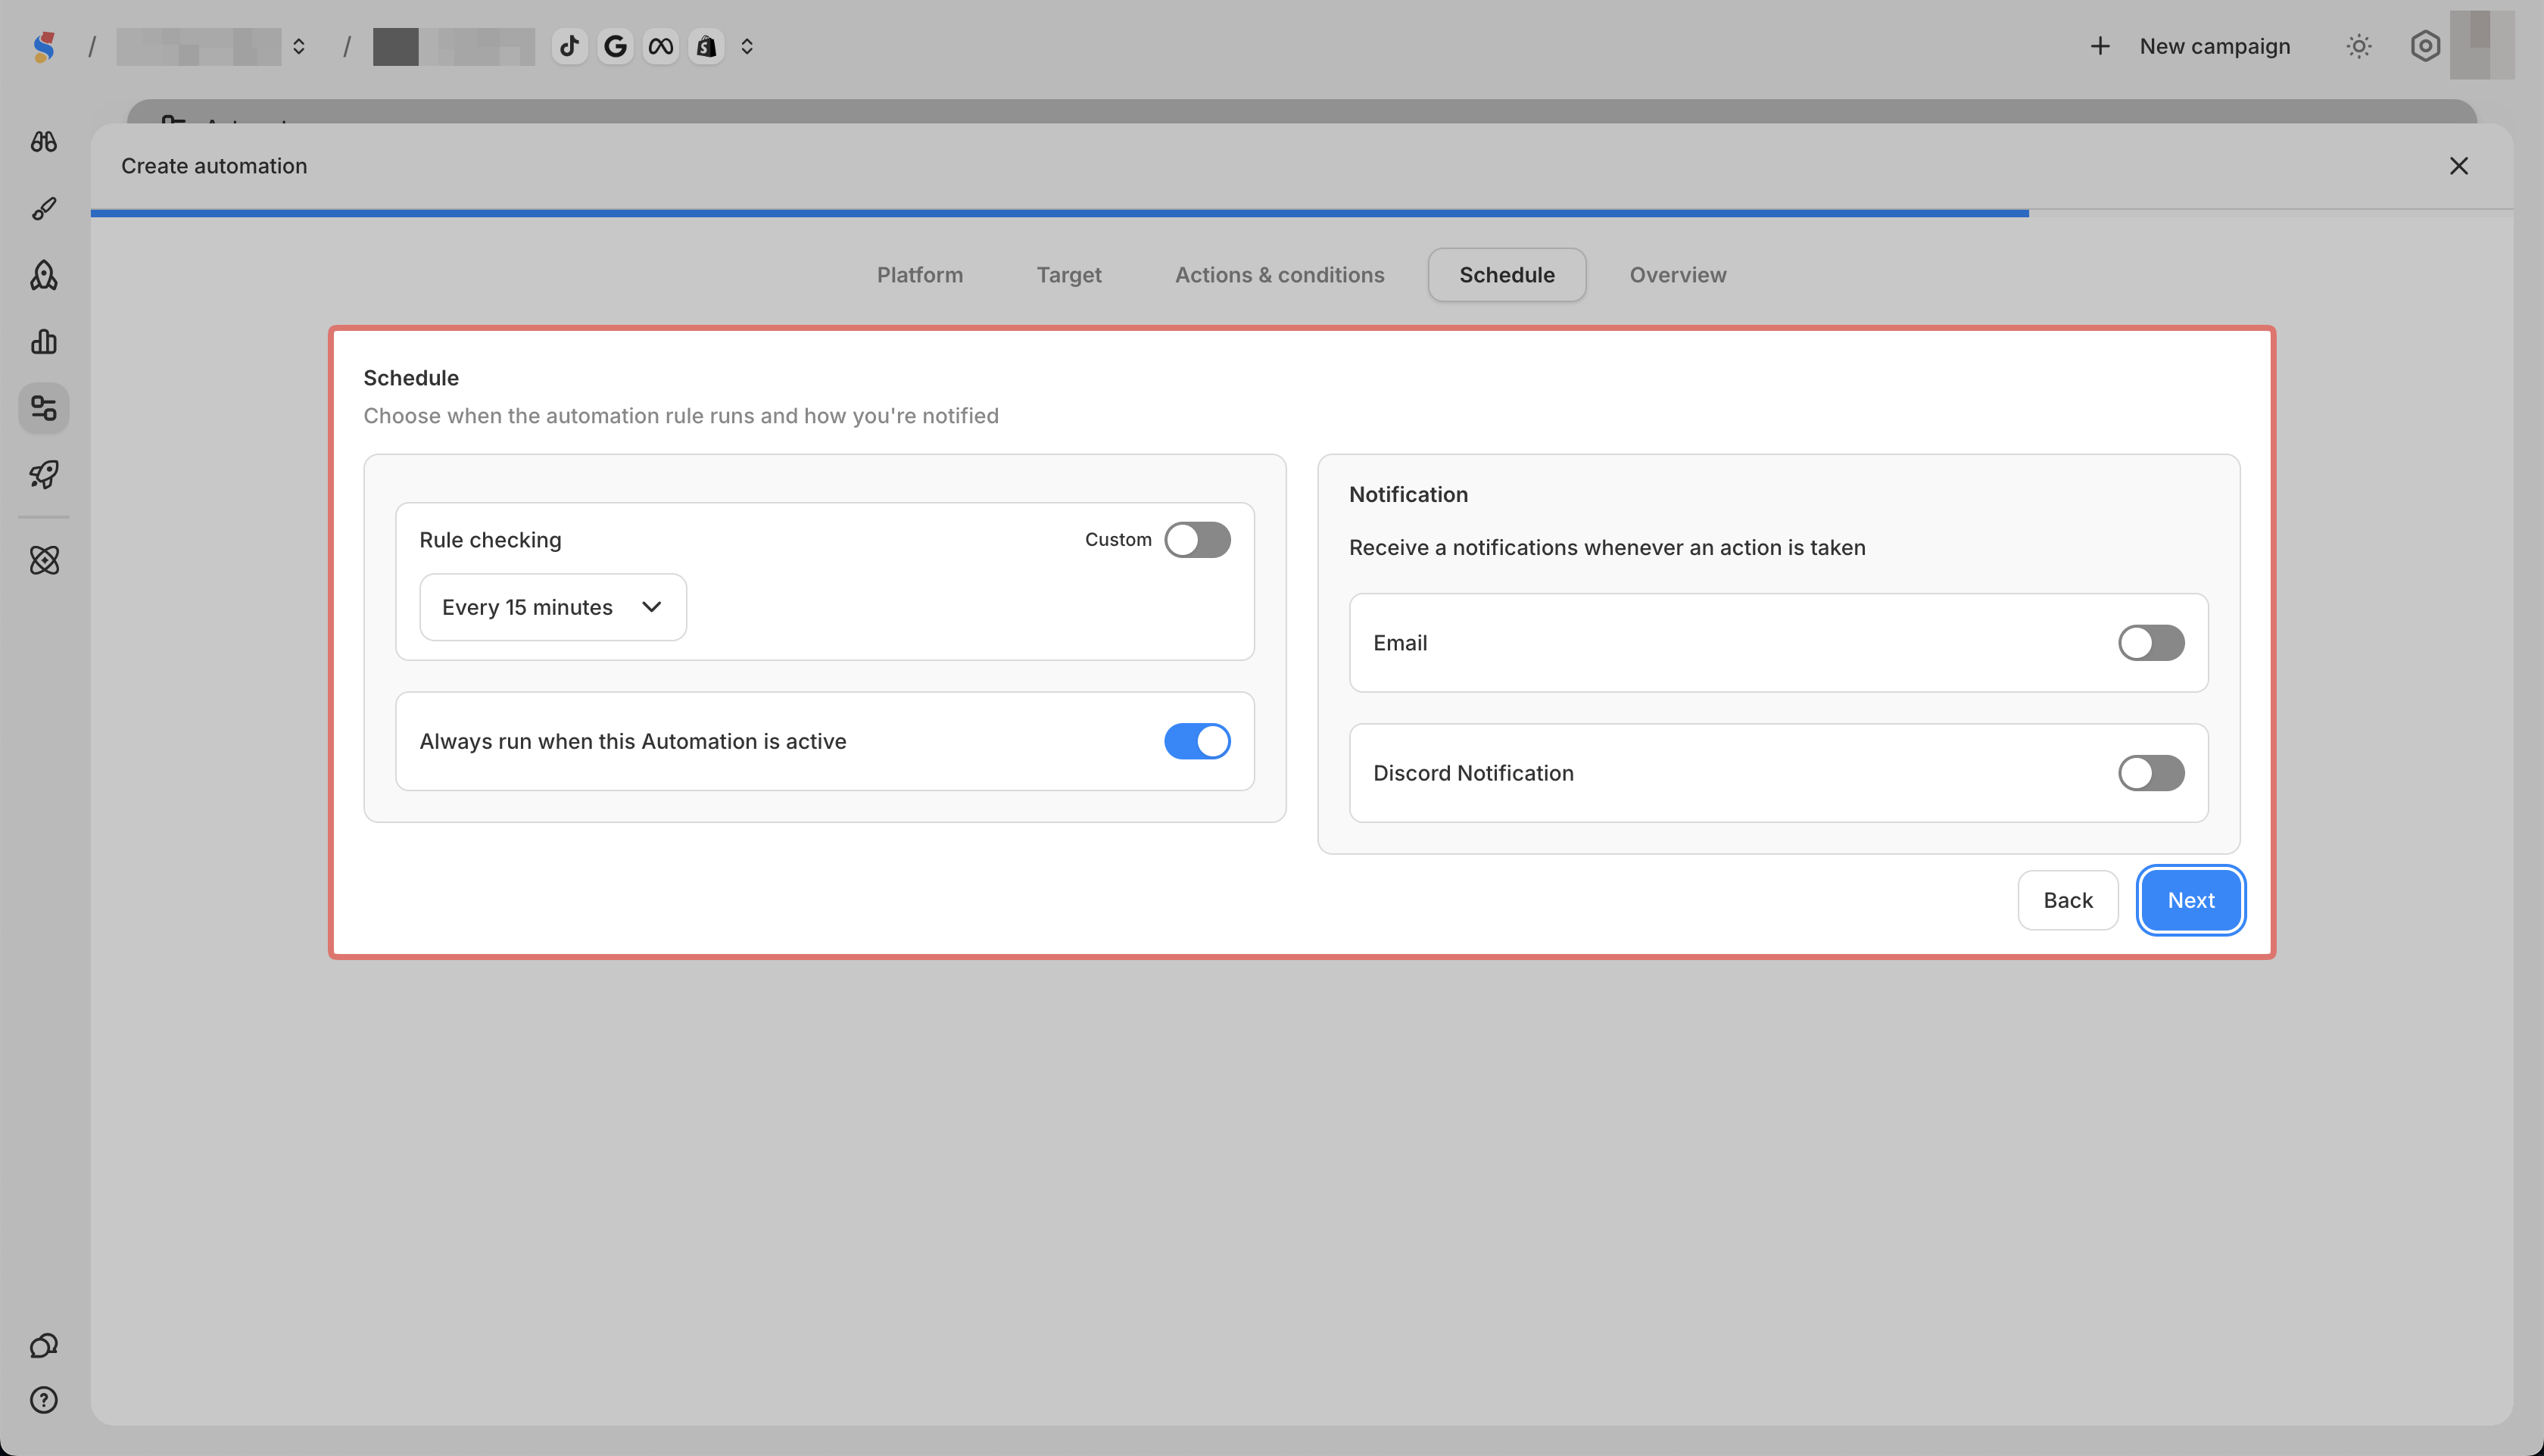Click the TikTok platform icon
This screenshot has width=2544, height=1456.
tap(569, 46)
